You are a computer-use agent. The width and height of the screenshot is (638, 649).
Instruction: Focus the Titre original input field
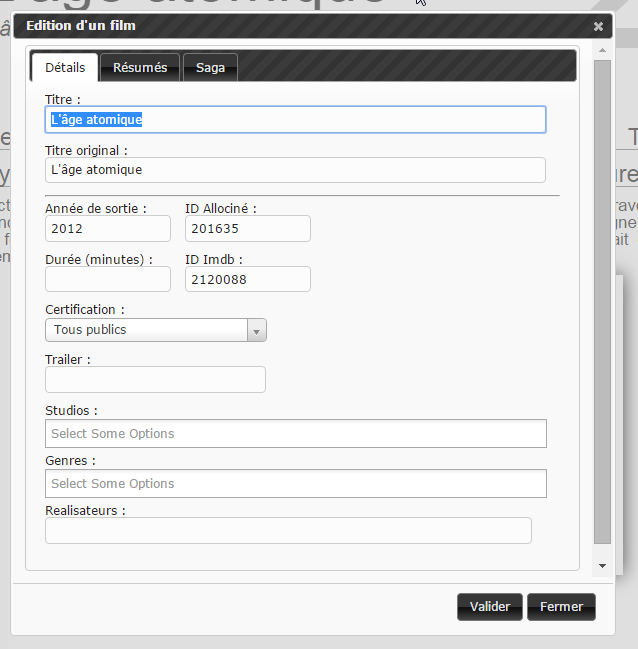pyautogui.click(x=295, y=170)
